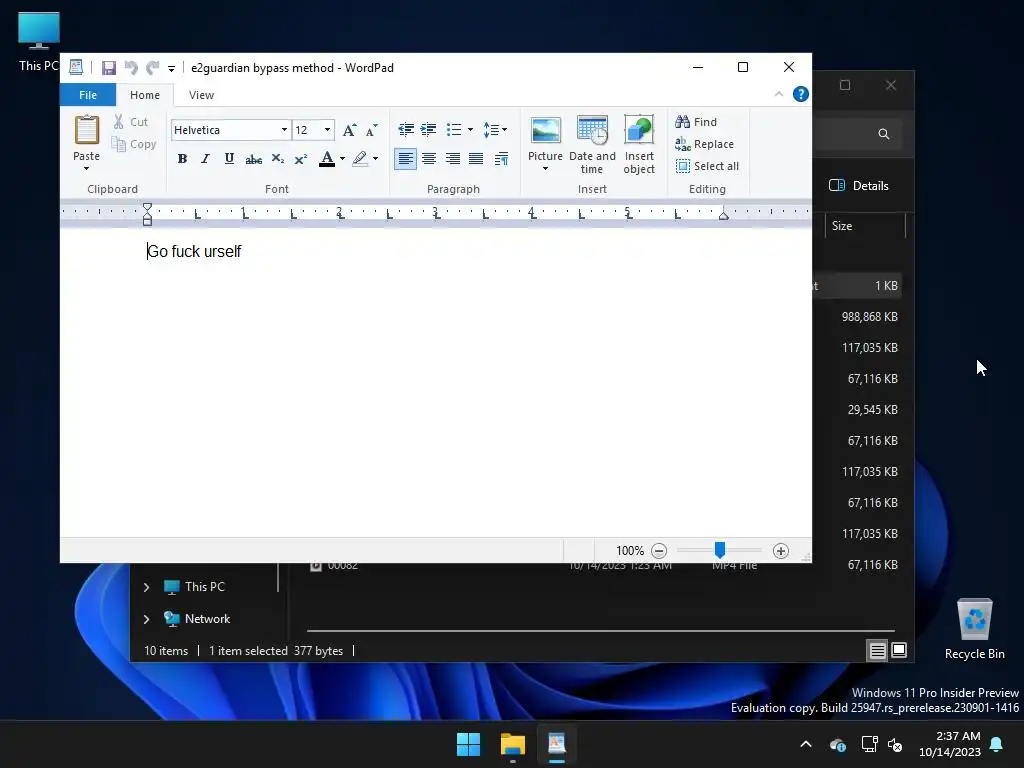Click the Copy button
This screenshot has width=1024, height=768.
134,144
